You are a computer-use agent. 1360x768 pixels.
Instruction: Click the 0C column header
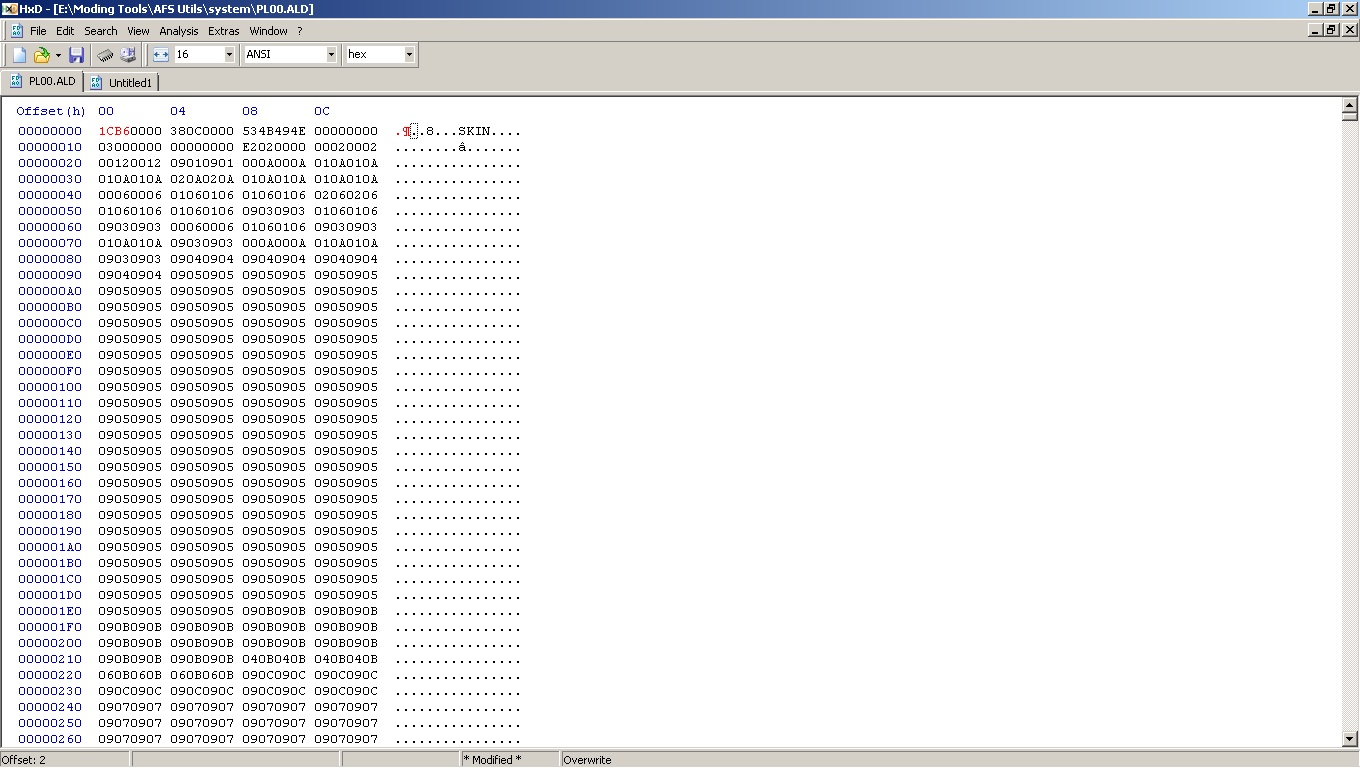322,111
